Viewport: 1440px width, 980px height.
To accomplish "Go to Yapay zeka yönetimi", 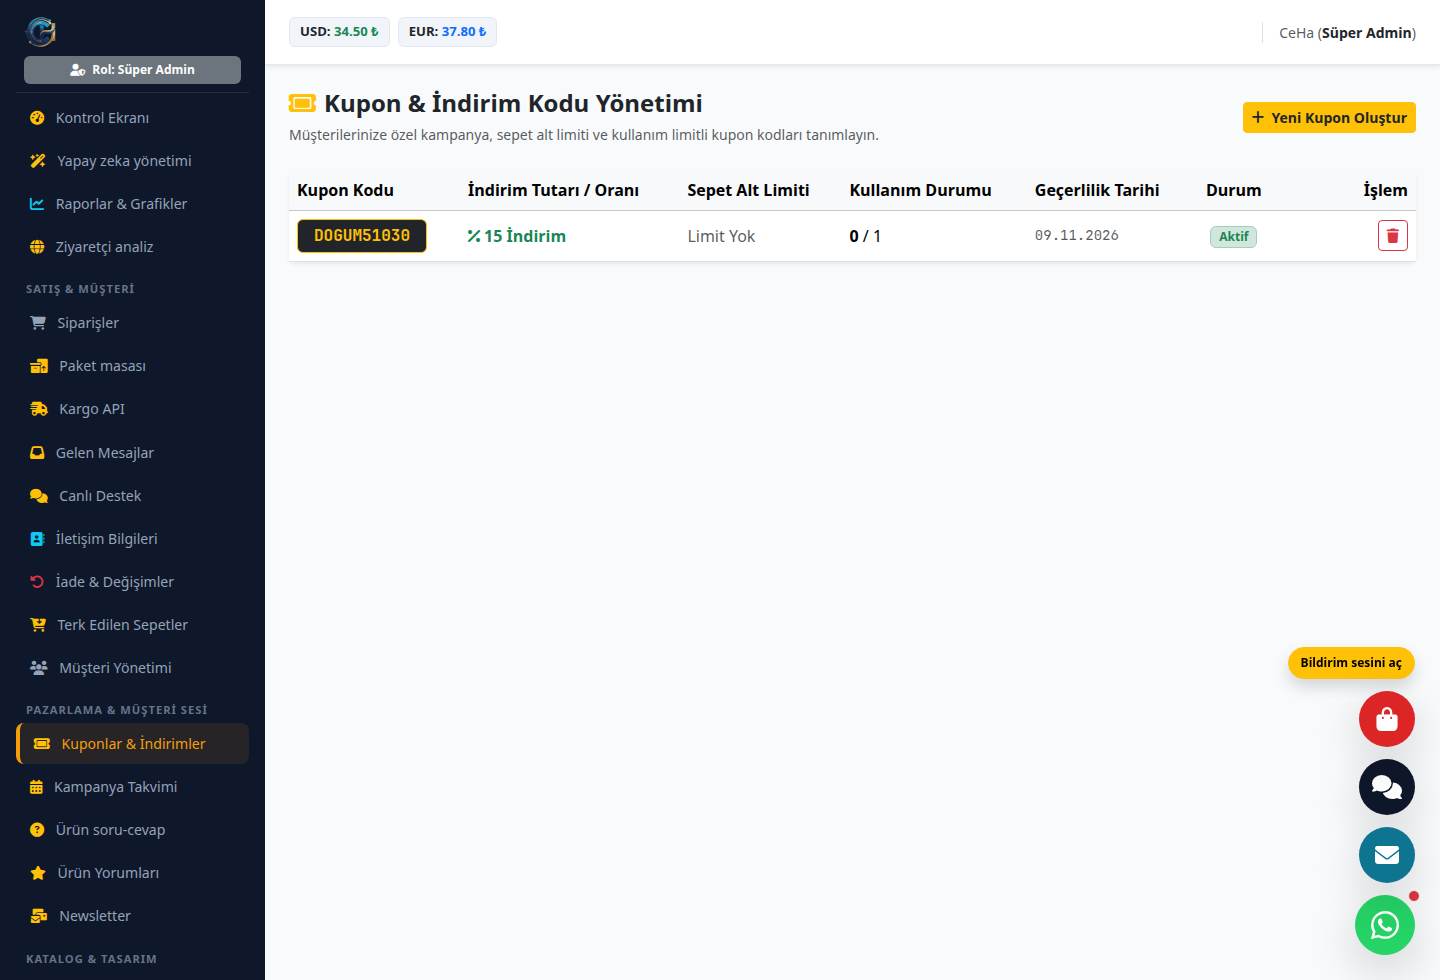I will (x=132, y=161).
